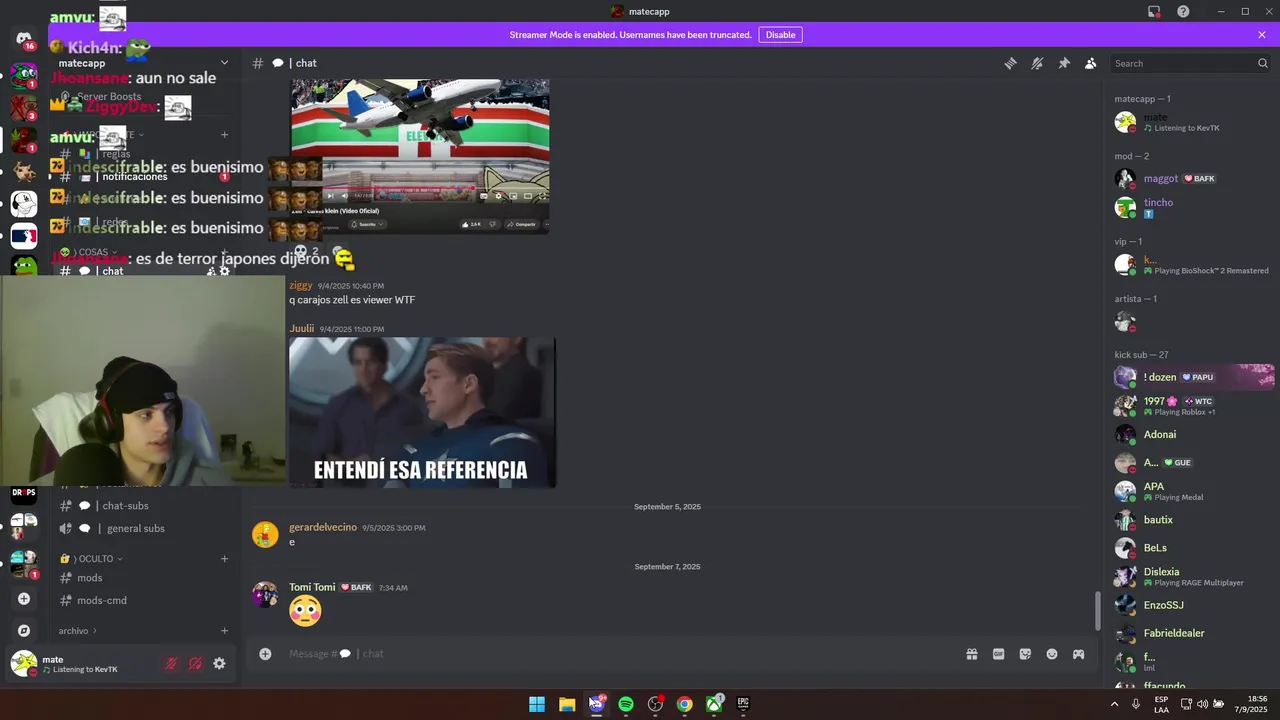Click the chat message area scrollbar
Image resolution: width=1280 pixels, height=720 pixels.
click(1097, 611)
